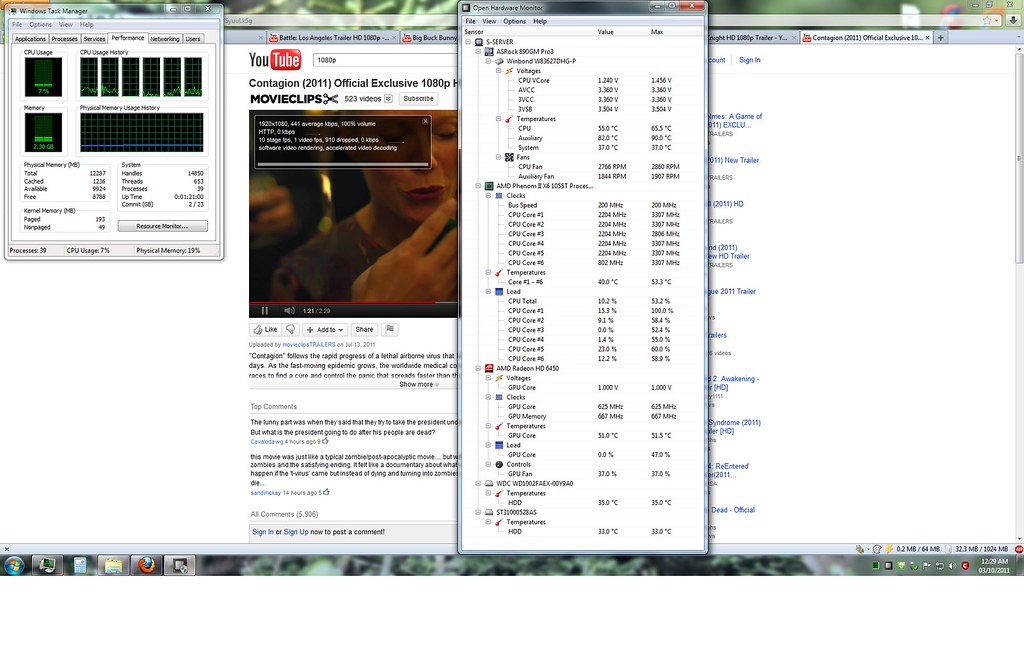Screen dimensions: 1024x650
Task: Open the Windows Start orb
Action: tap(14, 565)
